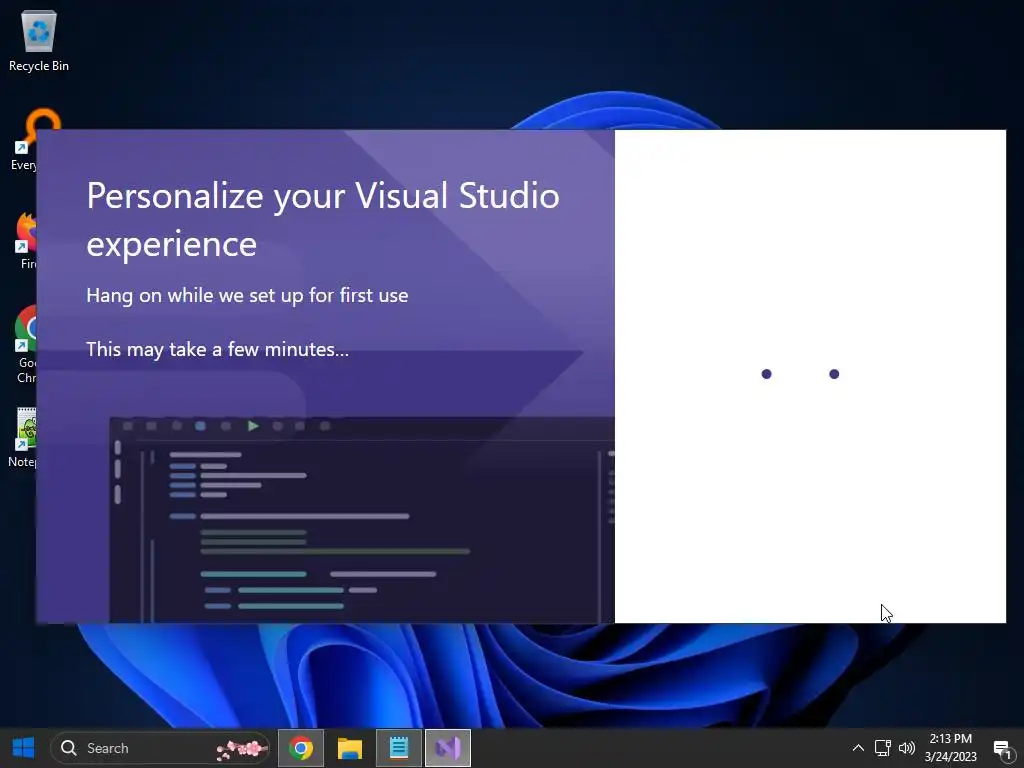Click the taskbar Search box
The image size is (1024, 768).
[x=160, y=748]
